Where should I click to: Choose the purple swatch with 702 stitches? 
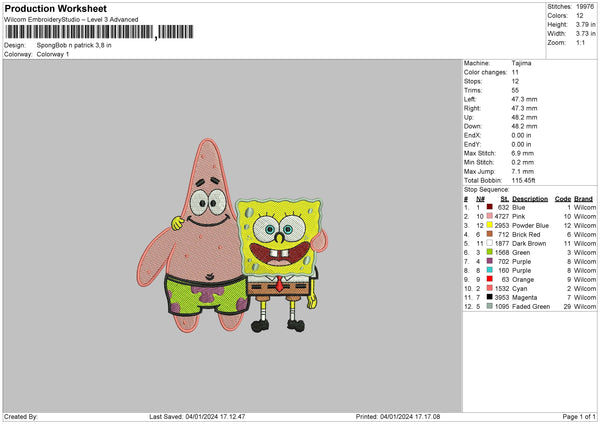tap(489, 261)
